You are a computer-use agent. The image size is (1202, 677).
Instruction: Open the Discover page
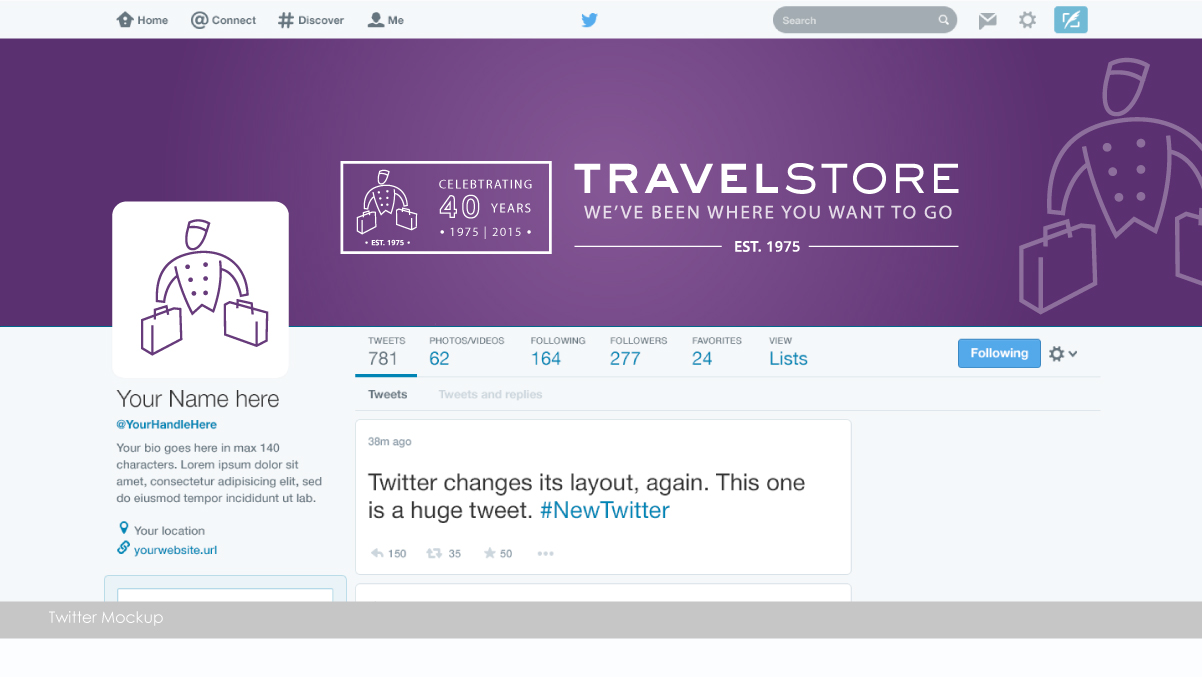pos(311,20)
